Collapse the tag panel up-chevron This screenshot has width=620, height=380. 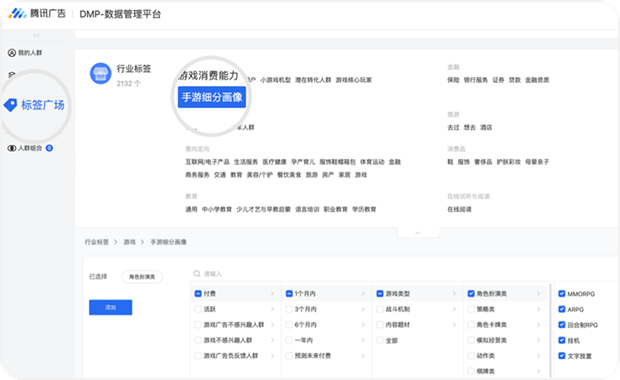(418, 233)
